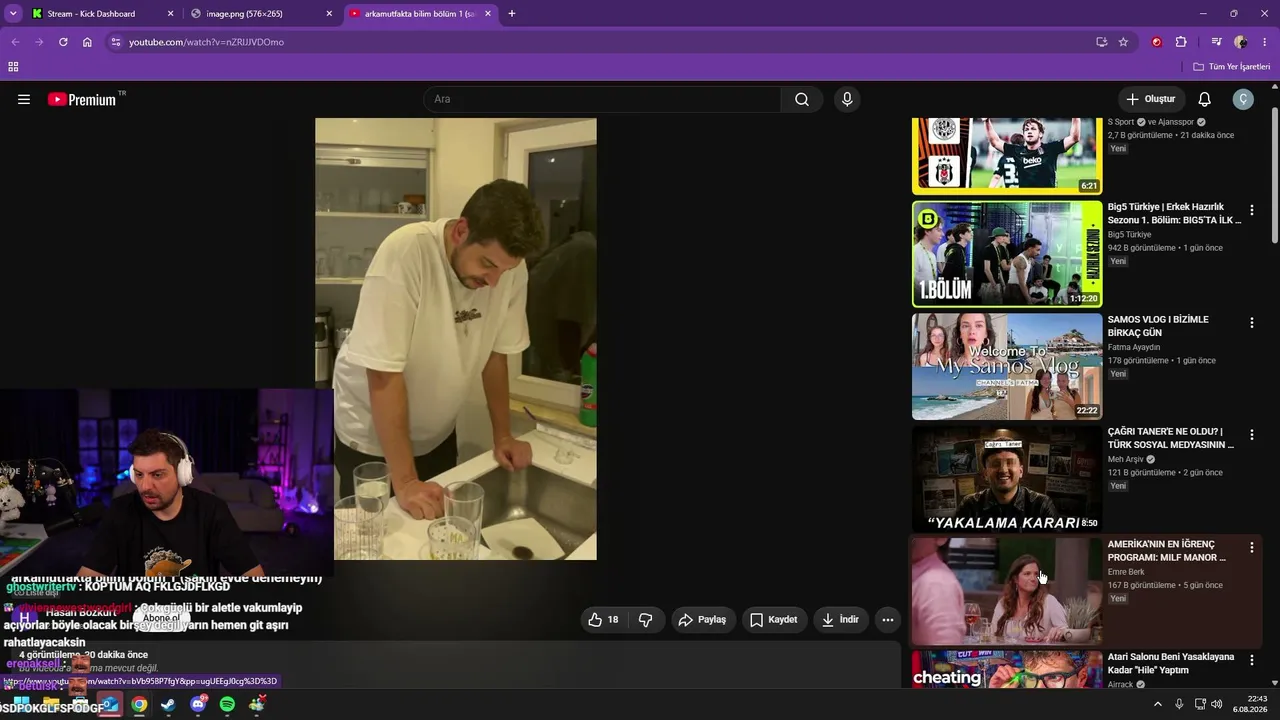Click the browser address bar URL
This screenshot has width=1280, height=720.
206,42
